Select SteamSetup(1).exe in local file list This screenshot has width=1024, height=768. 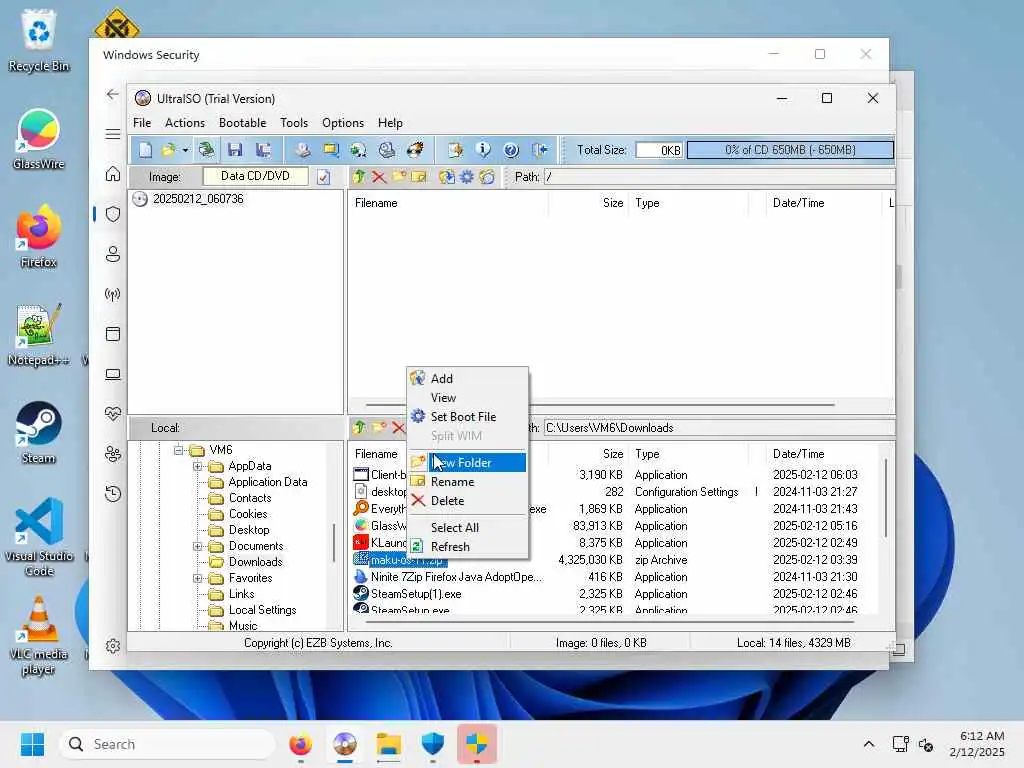pyautogui.click(x=416, y=594)
